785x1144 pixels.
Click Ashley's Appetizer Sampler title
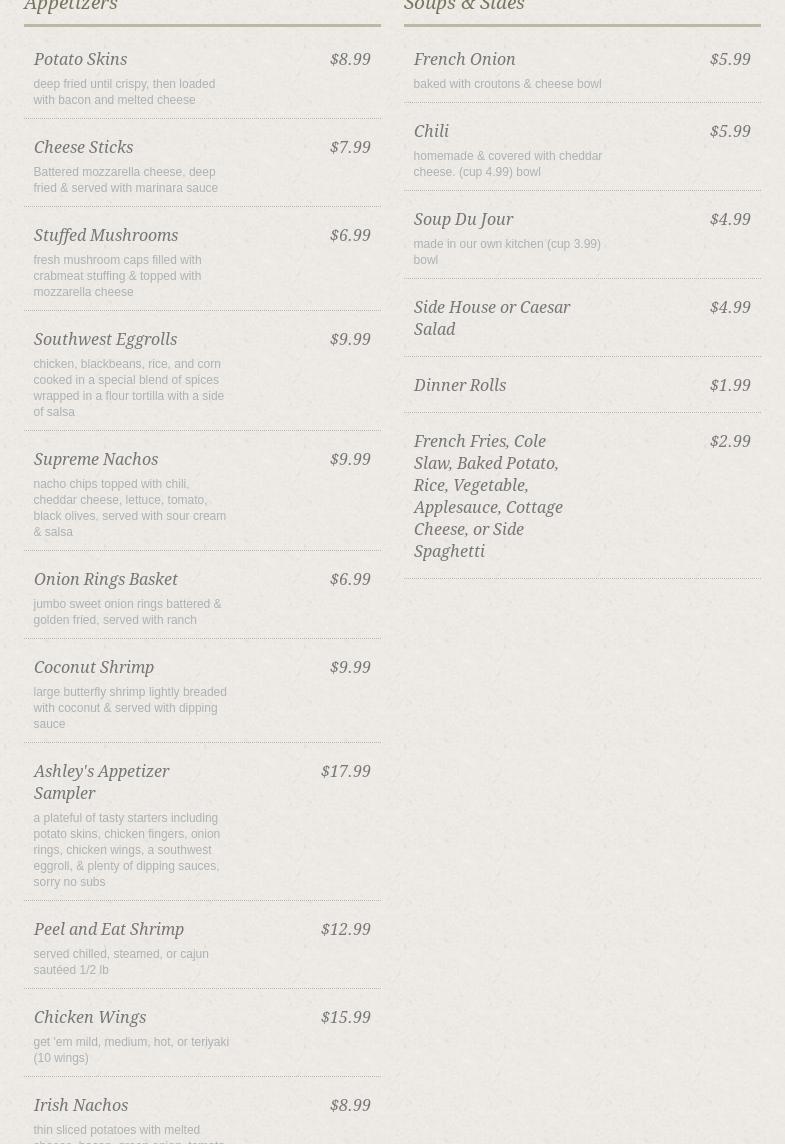[101, 782]
